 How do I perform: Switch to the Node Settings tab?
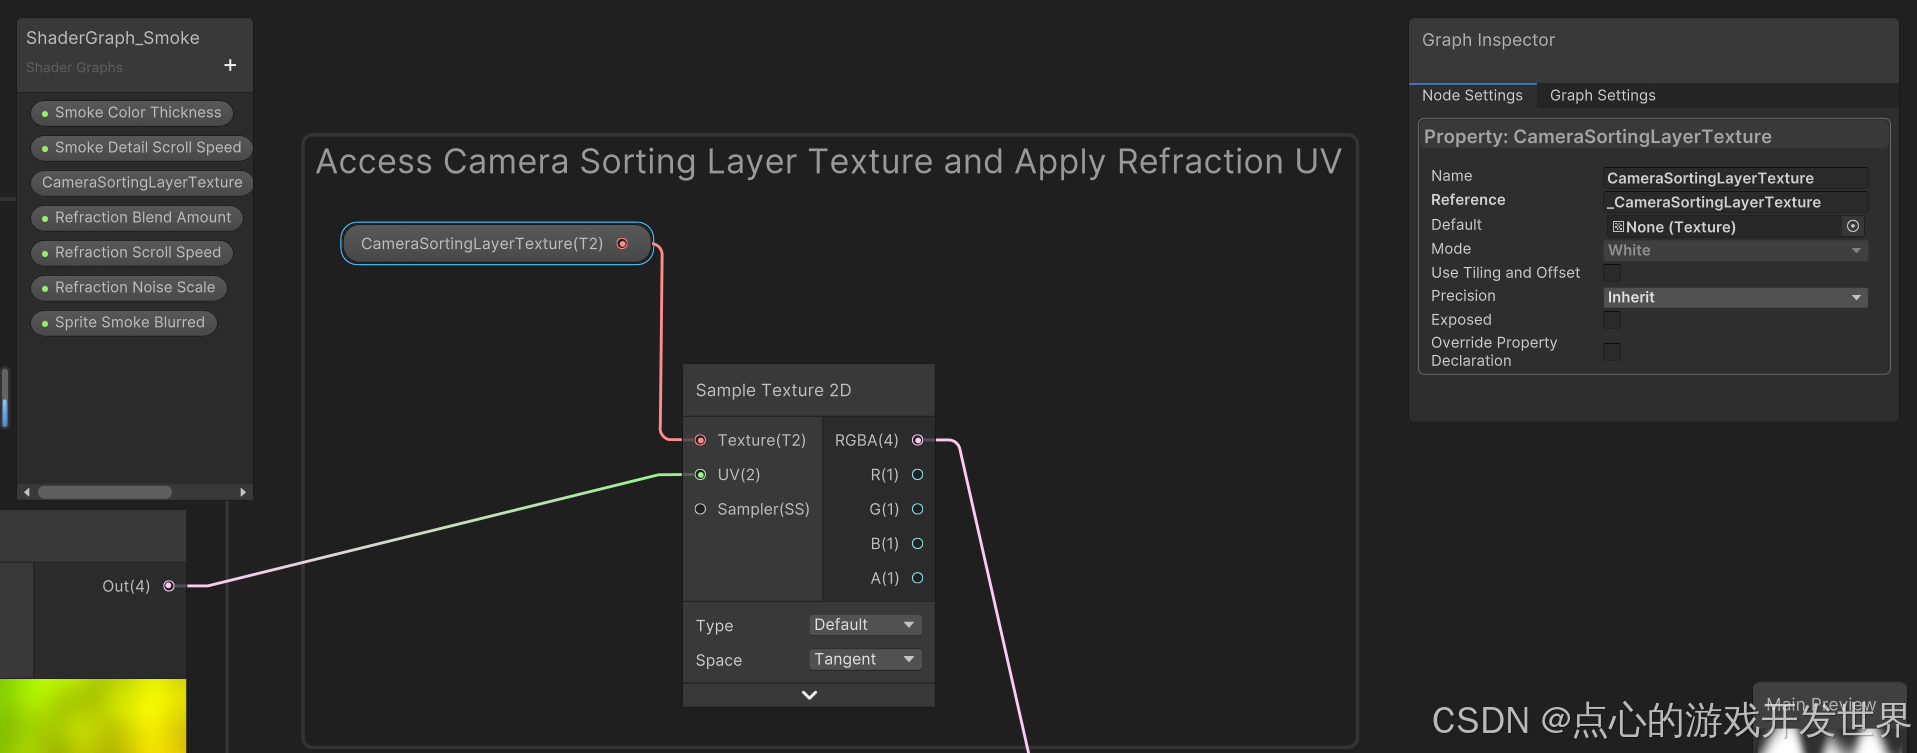click(x=1472, y=95)
